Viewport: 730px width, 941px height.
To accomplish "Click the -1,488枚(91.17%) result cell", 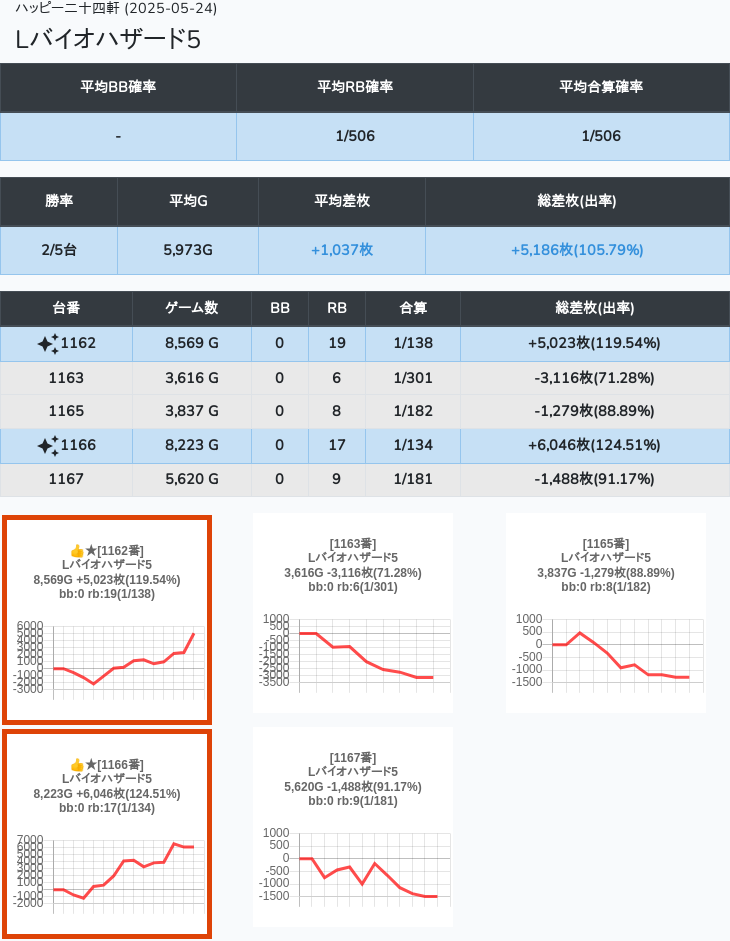I will point(595,480).
